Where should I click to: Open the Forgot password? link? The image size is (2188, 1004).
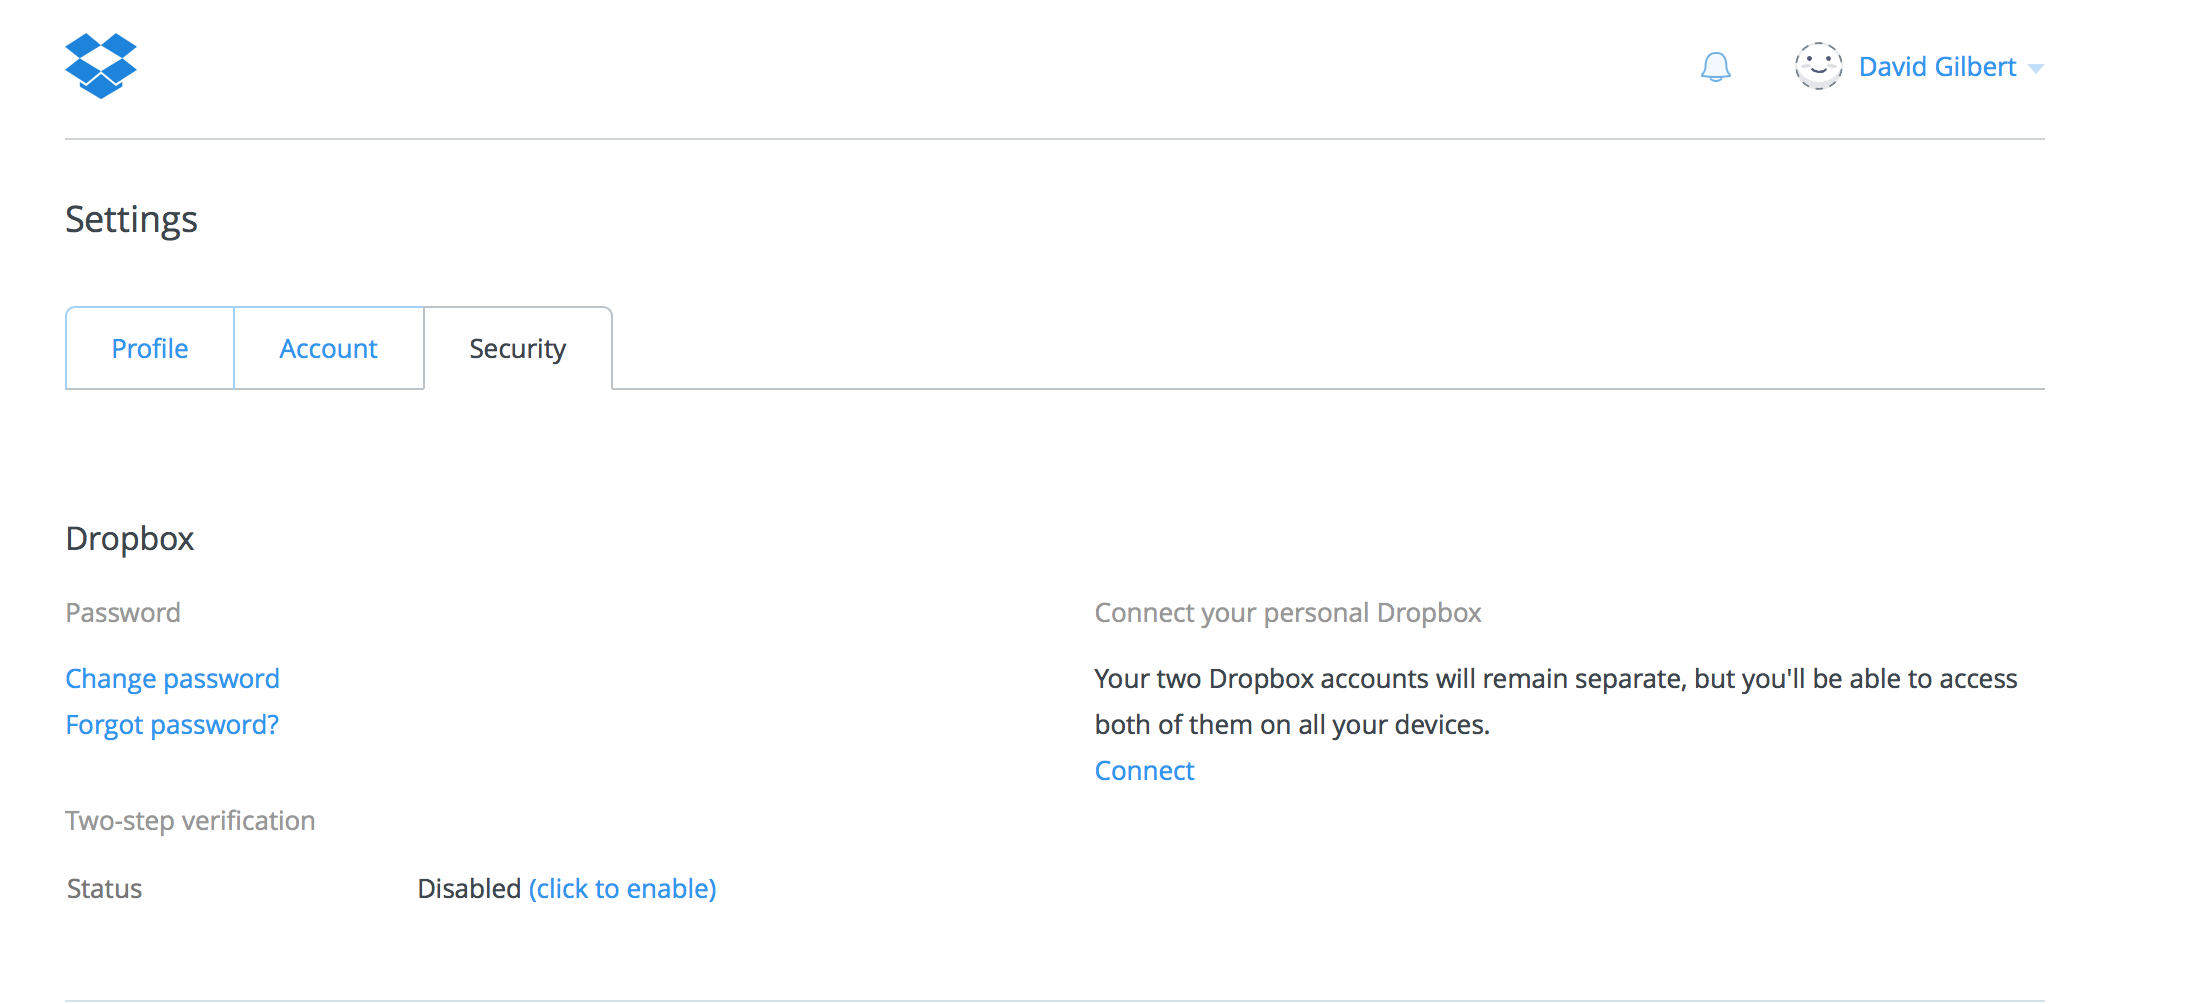172,725
